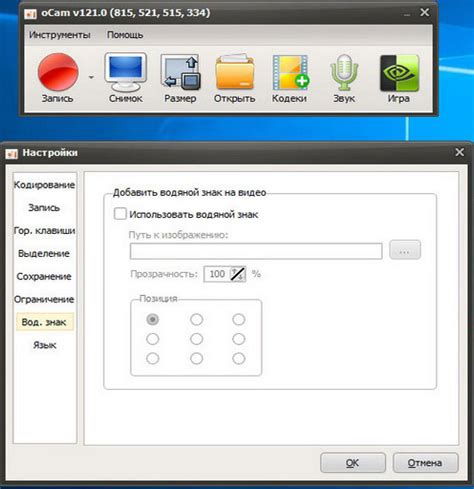Select the top-left watermark position radio
Viewport: 474px width, 489px height.
(x=153, y=319)
